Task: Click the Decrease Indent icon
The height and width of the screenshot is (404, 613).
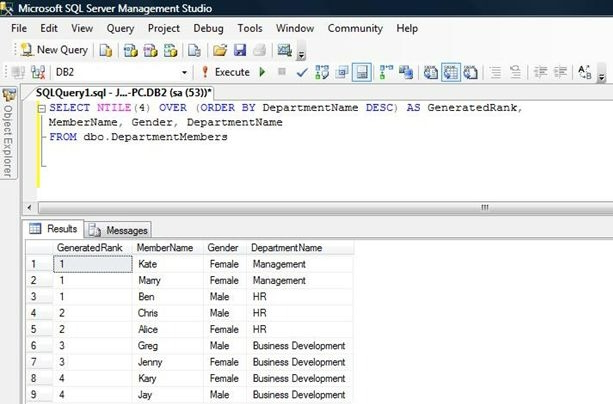Action: pyautogui.click(x=540, y=72)
